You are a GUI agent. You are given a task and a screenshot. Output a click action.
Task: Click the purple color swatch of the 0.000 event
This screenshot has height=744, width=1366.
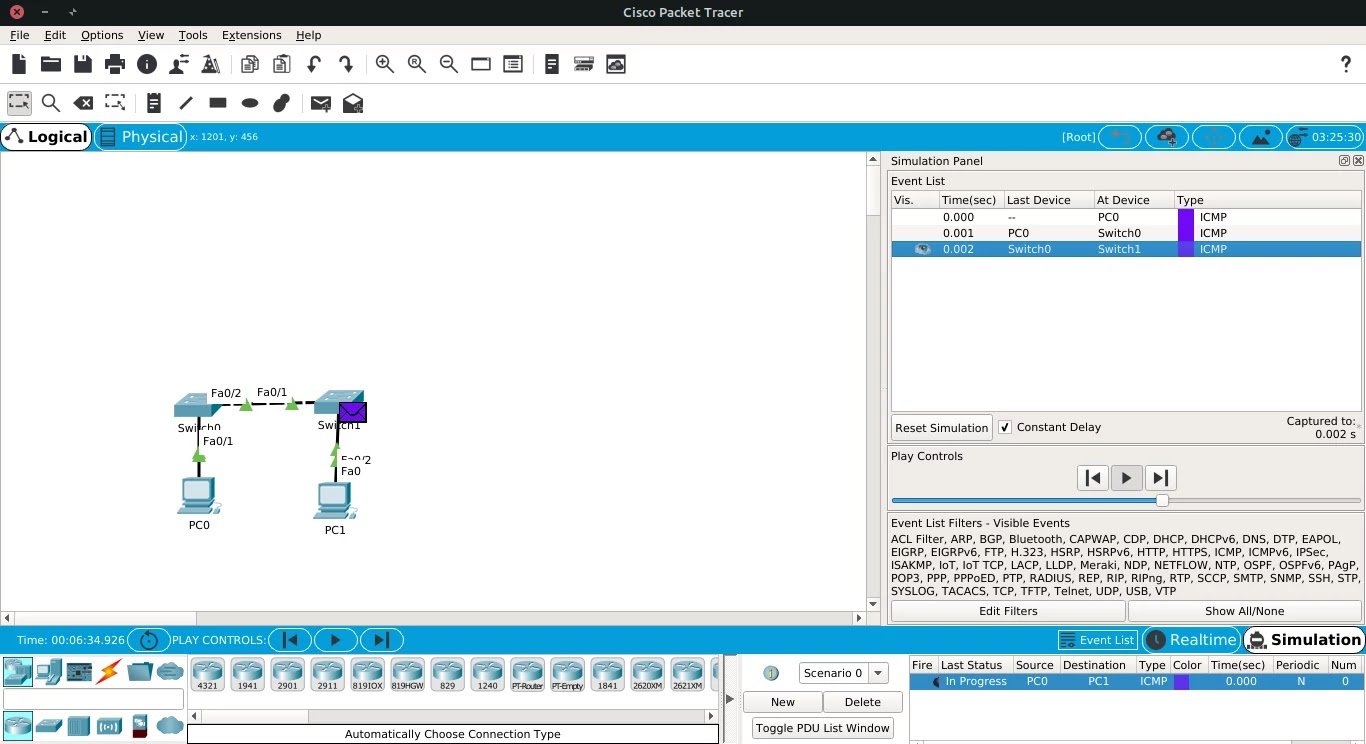1186,217
